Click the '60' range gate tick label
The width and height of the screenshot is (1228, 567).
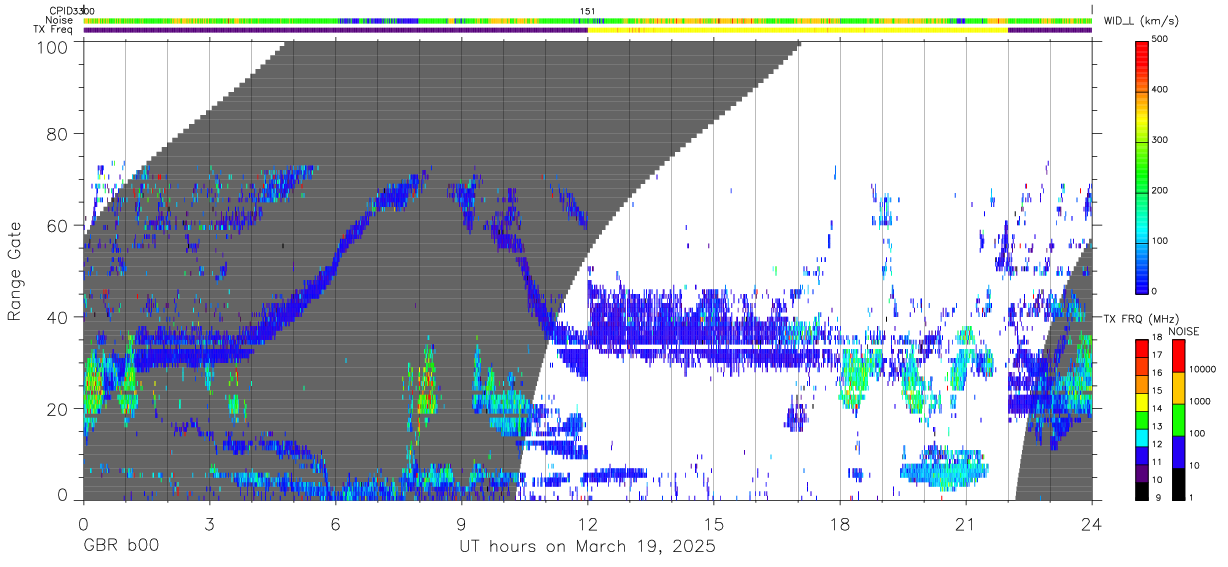pyautogui.click(x=57, y=226)
